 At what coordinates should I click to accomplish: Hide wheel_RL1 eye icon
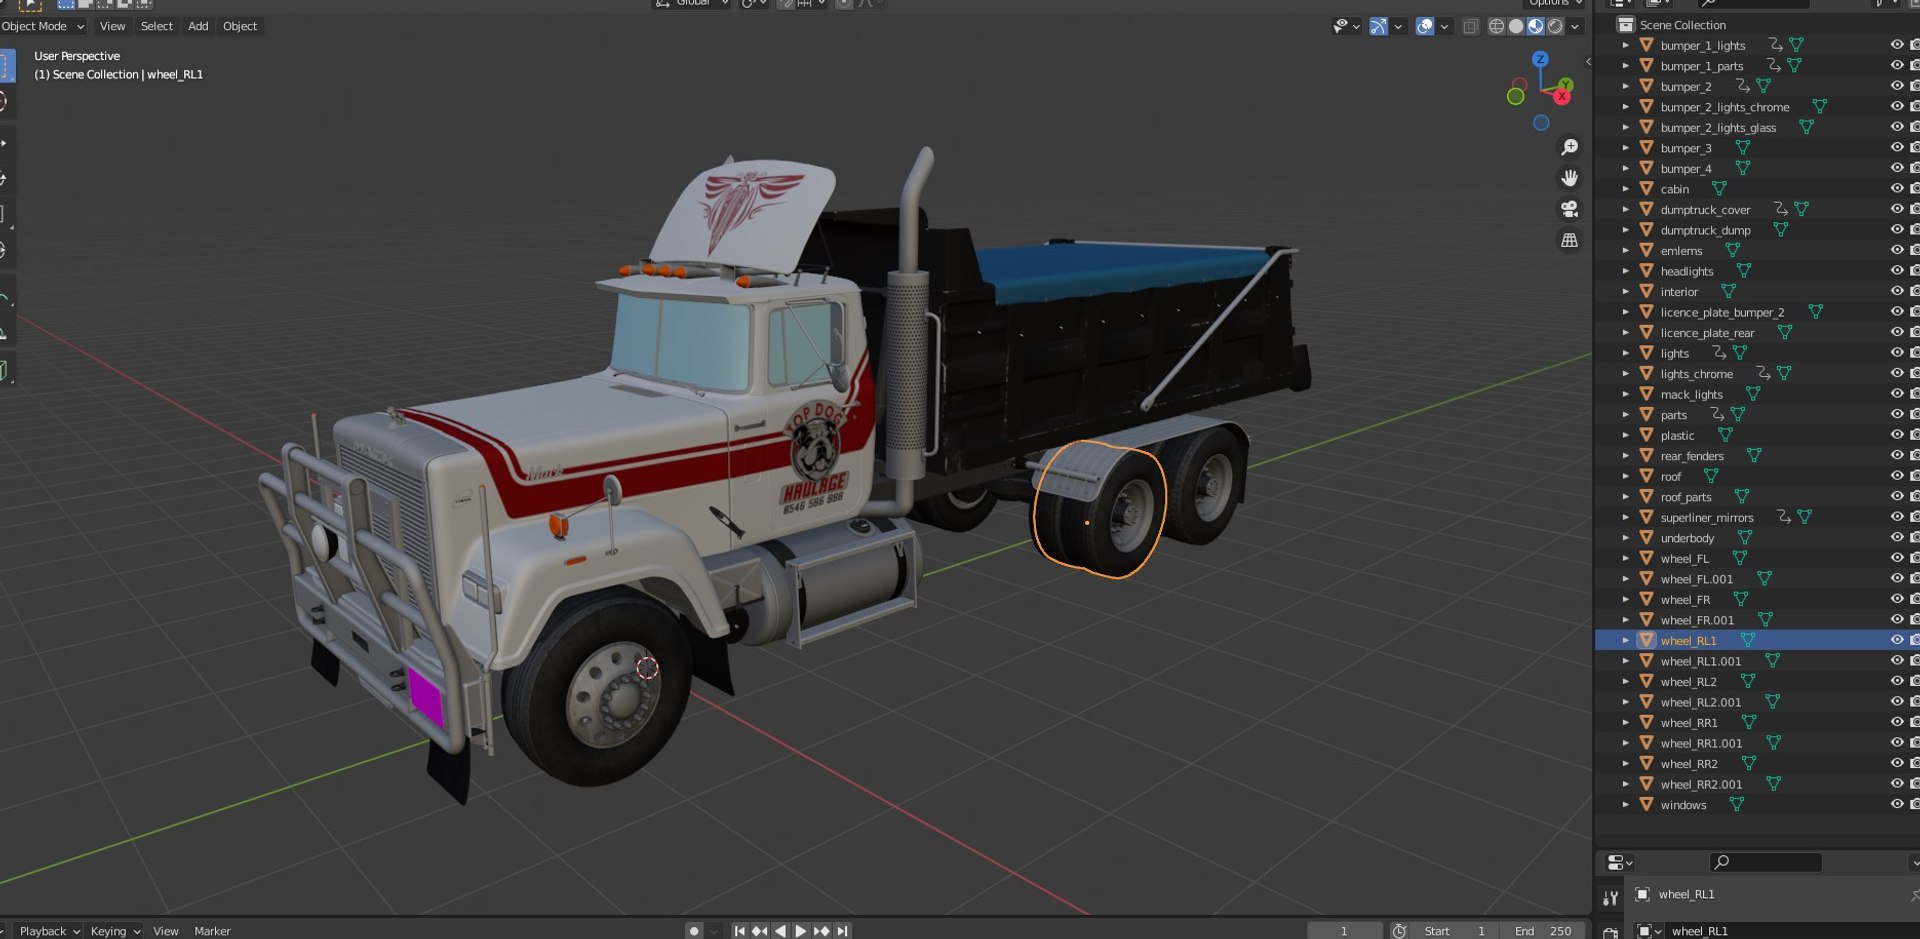1897,640
